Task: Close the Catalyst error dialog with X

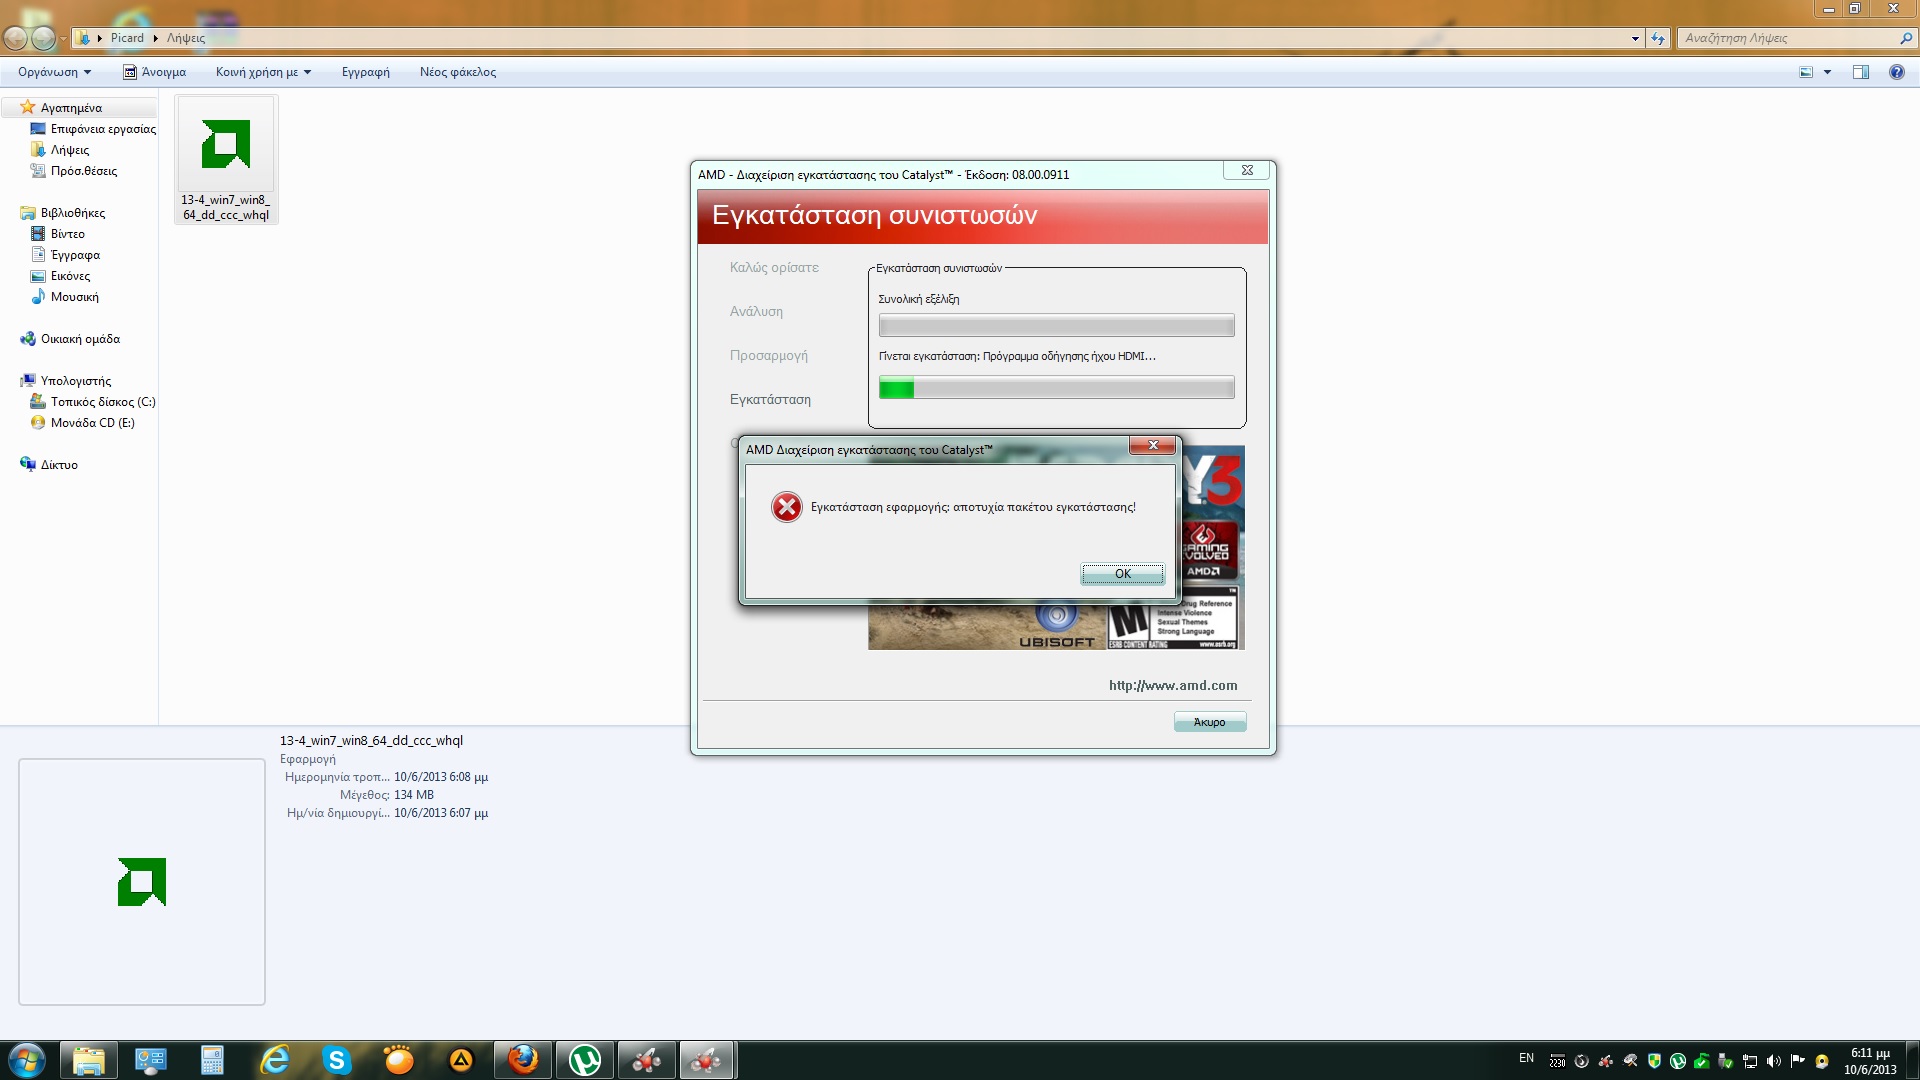Action: click(x=1153, y=446)
